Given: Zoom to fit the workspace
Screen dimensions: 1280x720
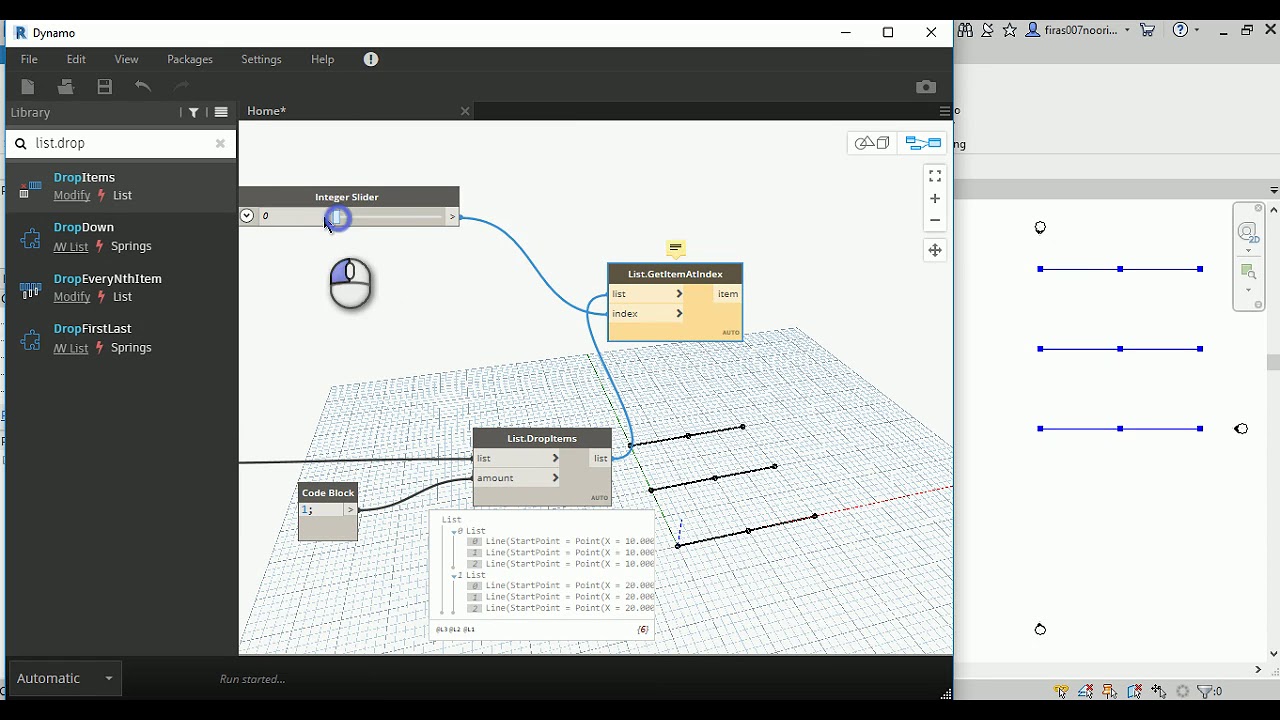Looking at the screenshot, I should (935, 176).
